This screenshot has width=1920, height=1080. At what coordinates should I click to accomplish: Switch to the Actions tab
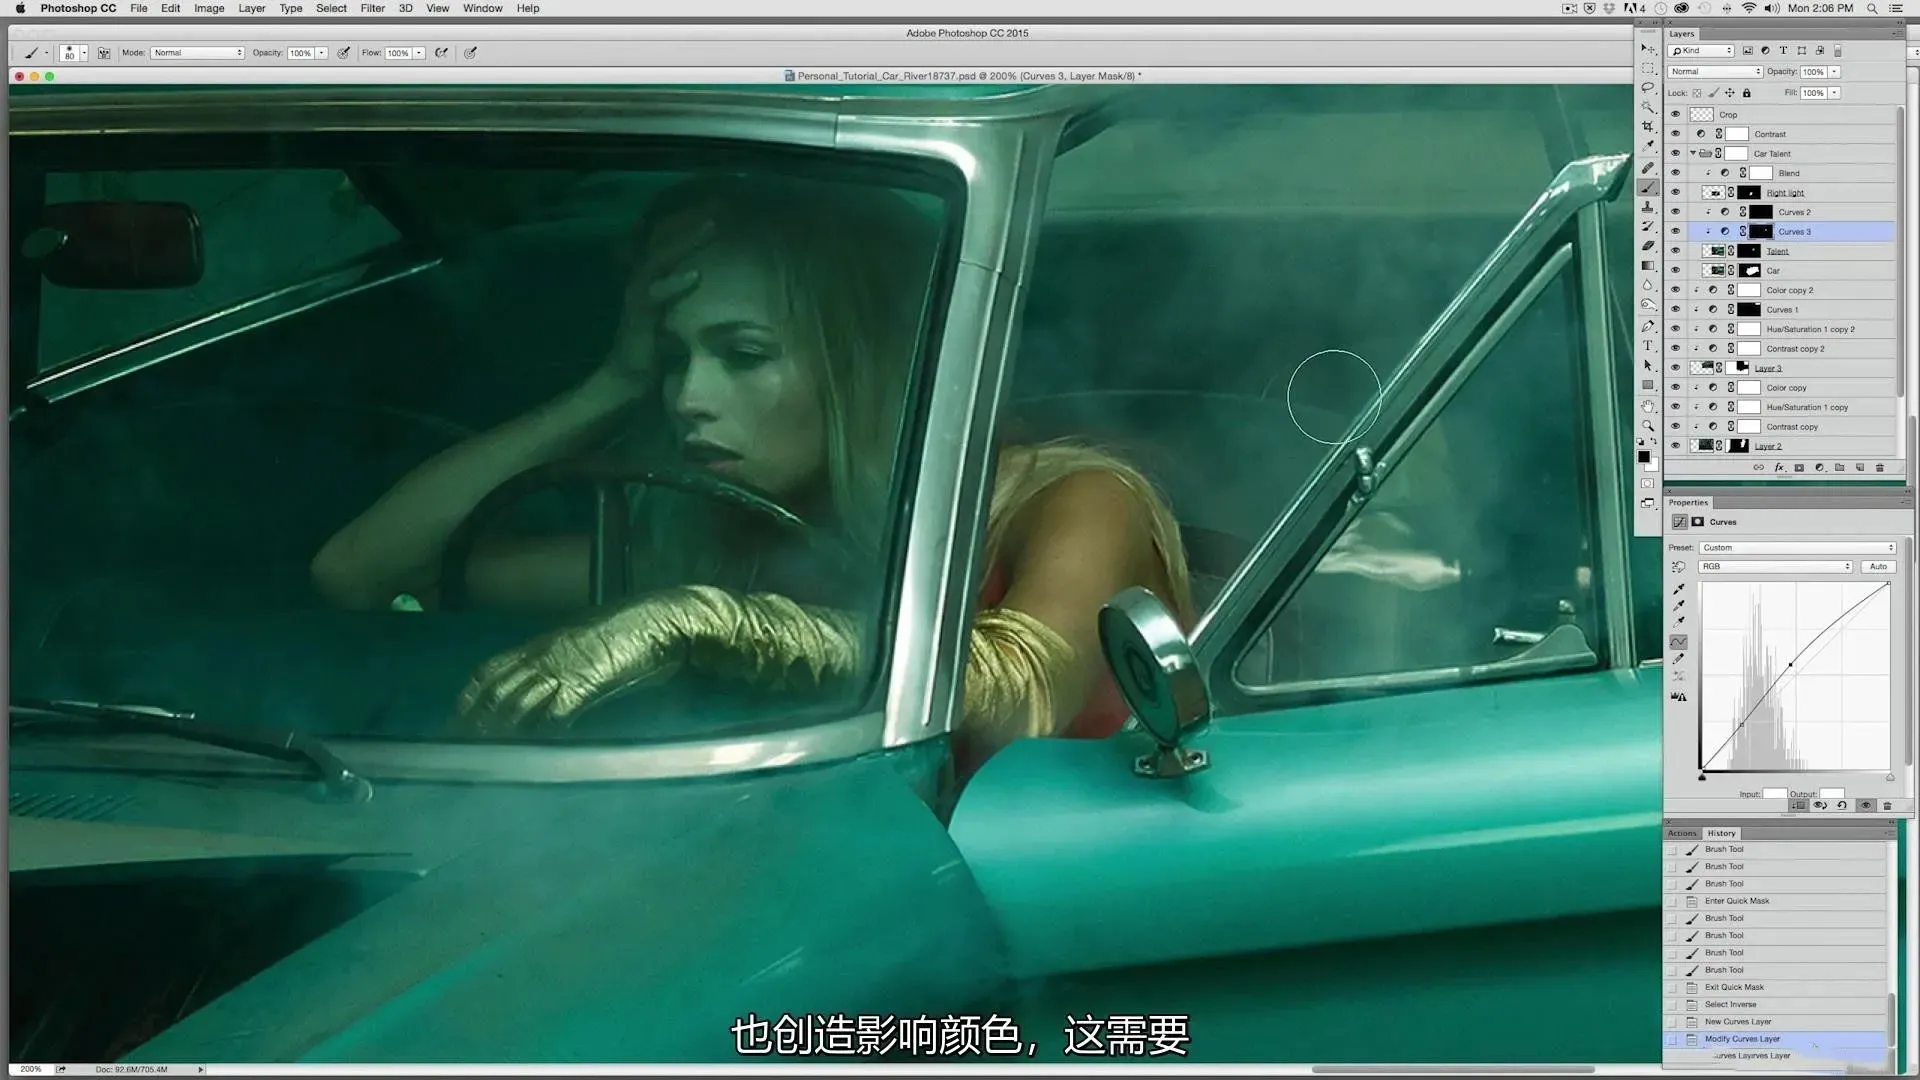(1682, 833)
